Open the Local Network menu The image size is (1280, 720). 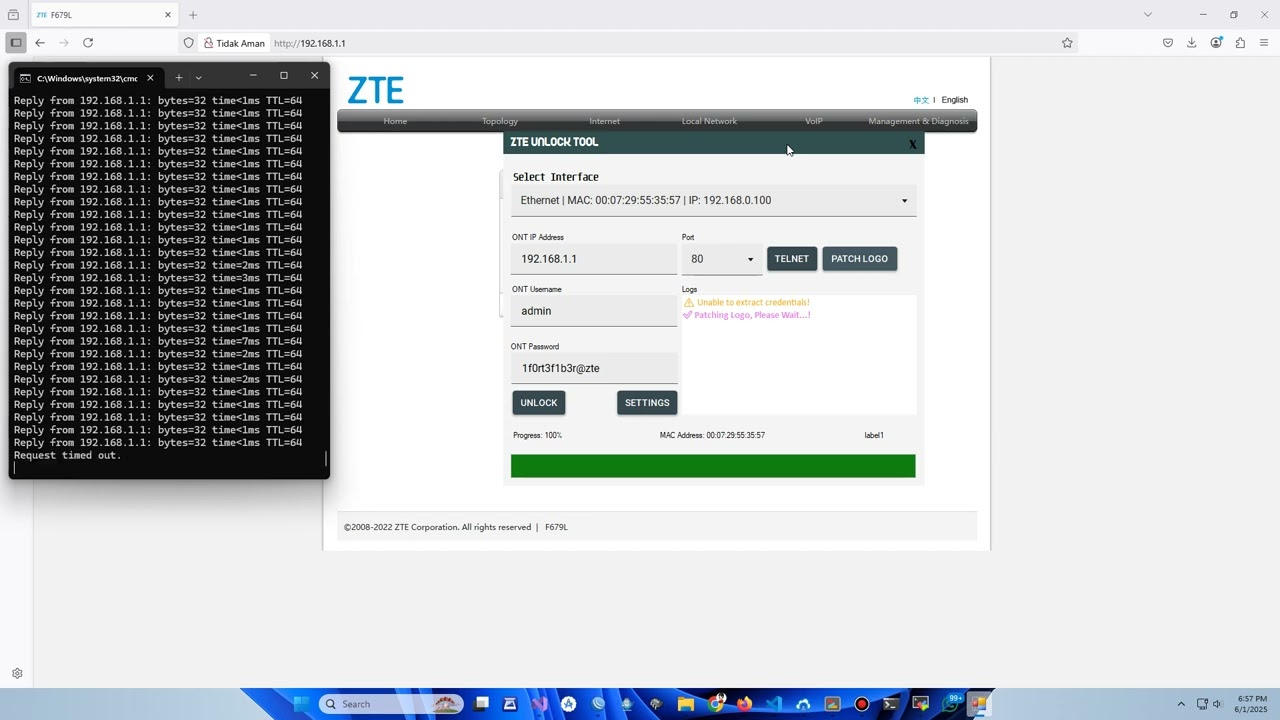(x=709, y=121)
